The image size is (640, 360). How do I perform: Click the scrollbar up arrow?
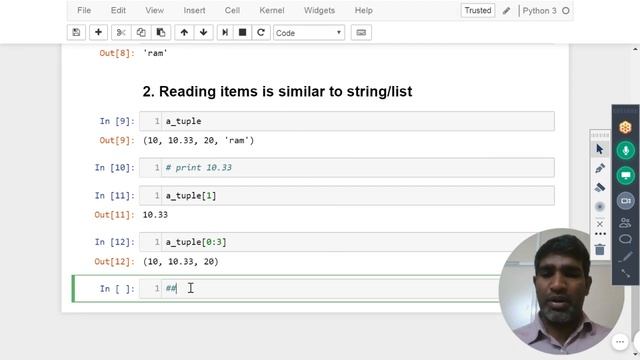coord(635,49)
